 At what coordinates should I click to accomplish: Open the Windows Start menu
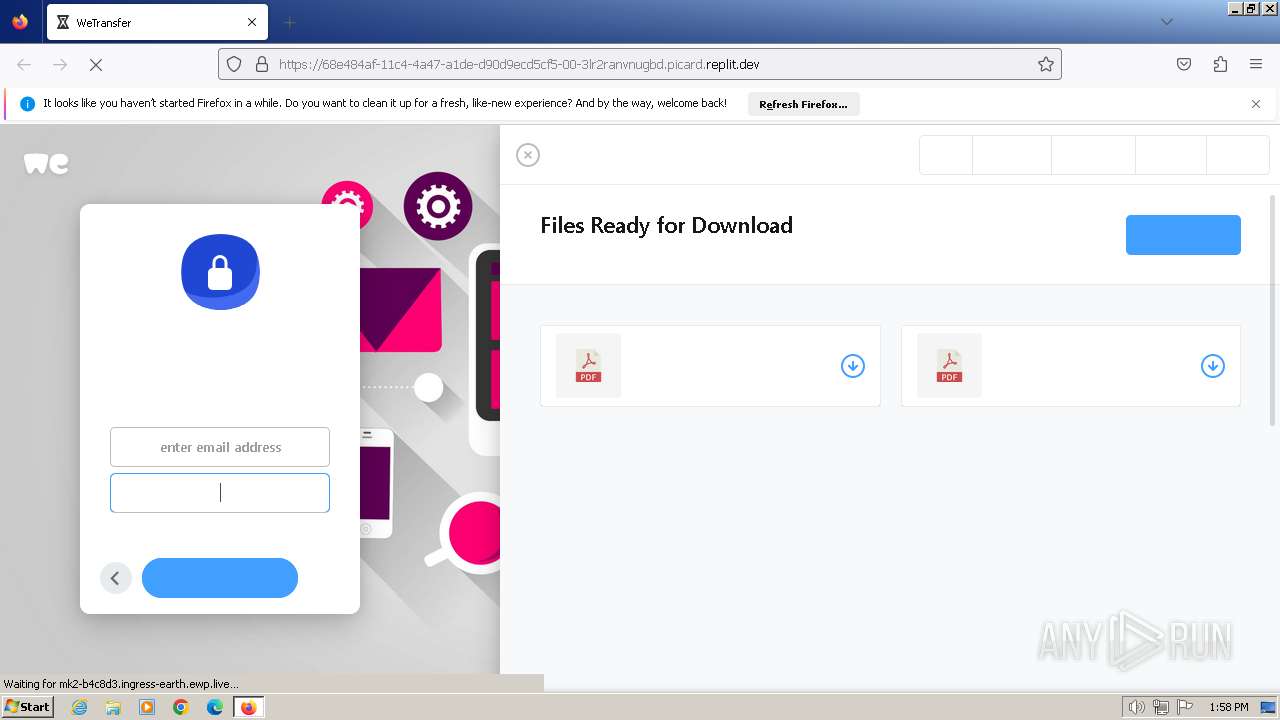(27, 707)
